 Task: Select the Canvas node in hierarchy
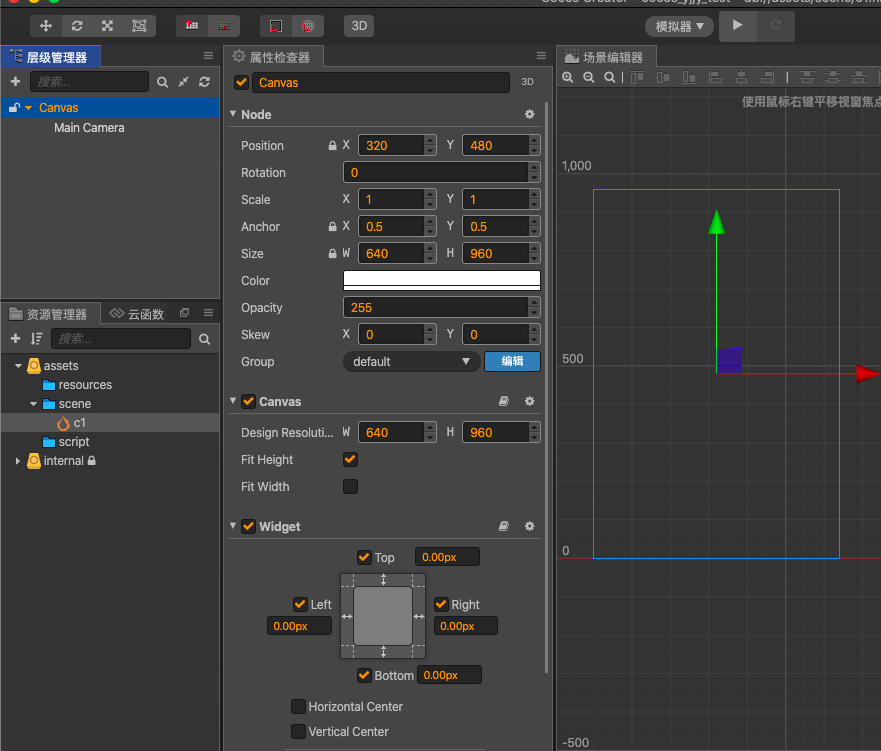(58, 108)
